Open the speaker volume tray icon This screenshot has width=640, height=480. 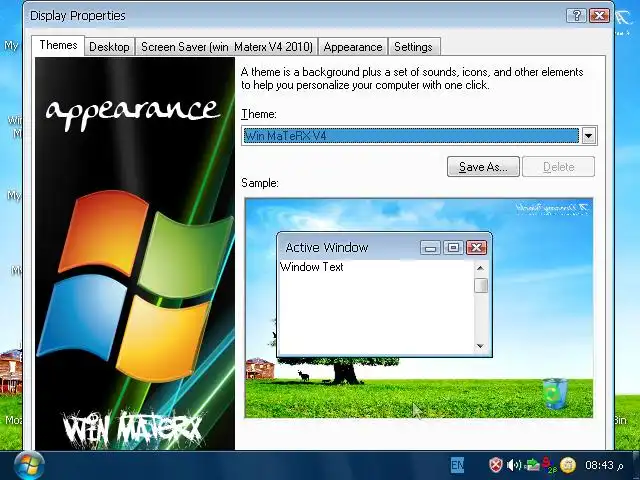pyautogui.click(x=514, y=465)
